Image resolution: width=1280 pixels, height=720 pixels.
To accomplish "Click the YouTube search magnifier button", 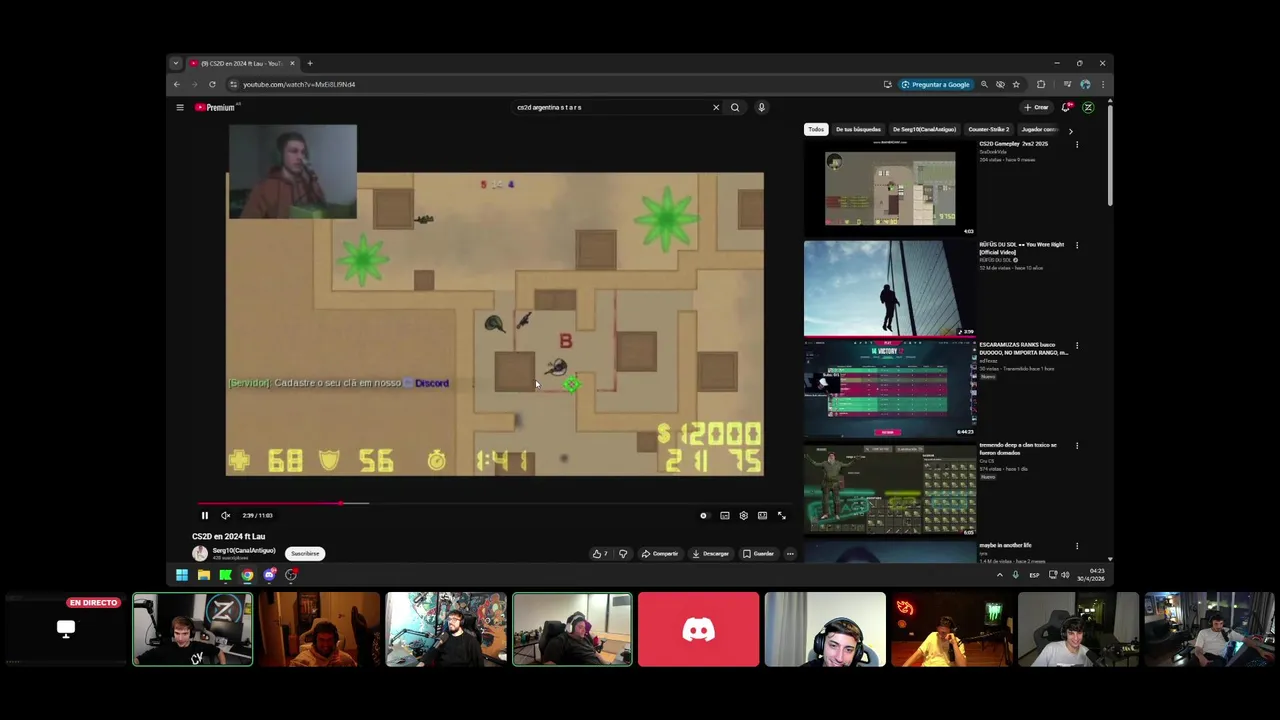I will [735, 107].
